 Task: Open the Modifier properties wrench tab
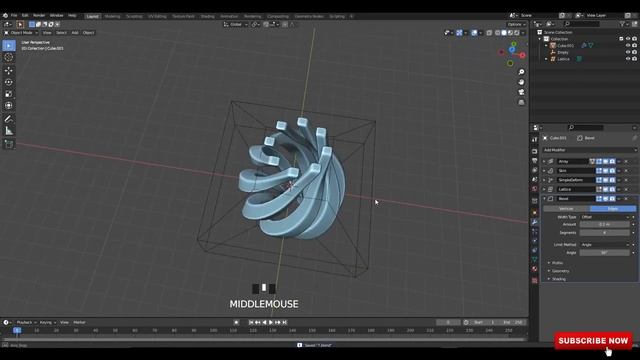[535, 222]
